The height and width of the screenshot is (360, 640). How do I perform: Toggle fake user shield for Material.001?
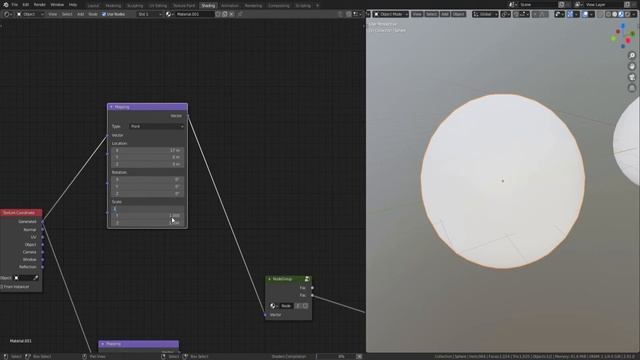coord(218,14)
